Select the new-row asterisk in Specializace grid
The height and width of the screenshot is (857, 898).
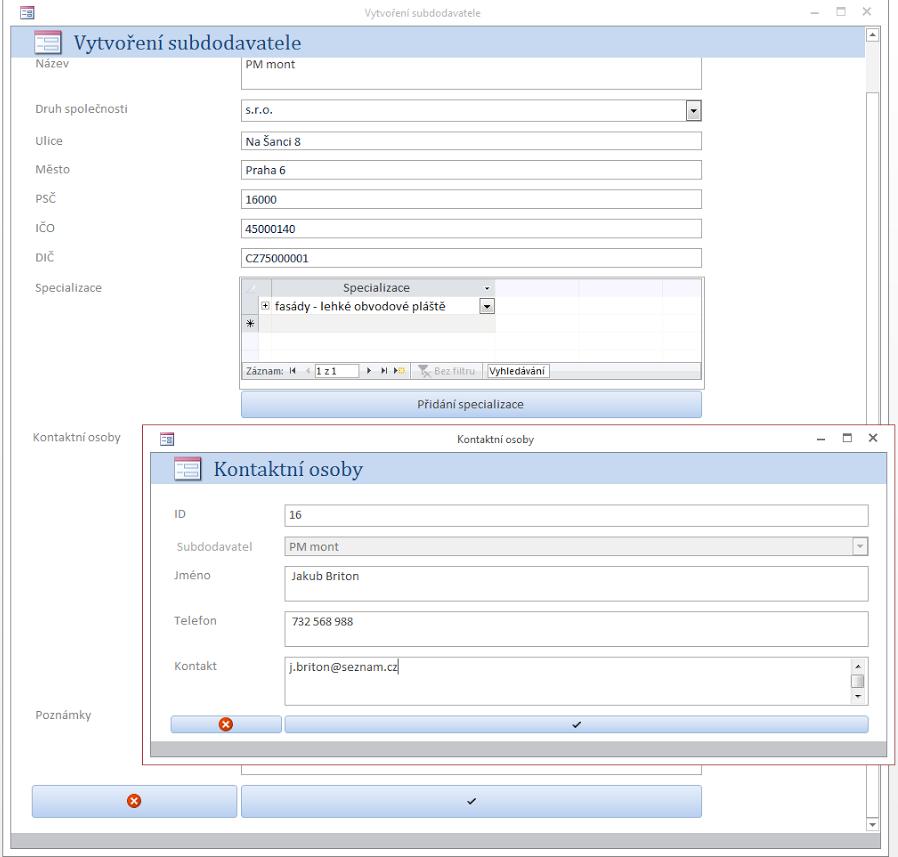point(250,324)
